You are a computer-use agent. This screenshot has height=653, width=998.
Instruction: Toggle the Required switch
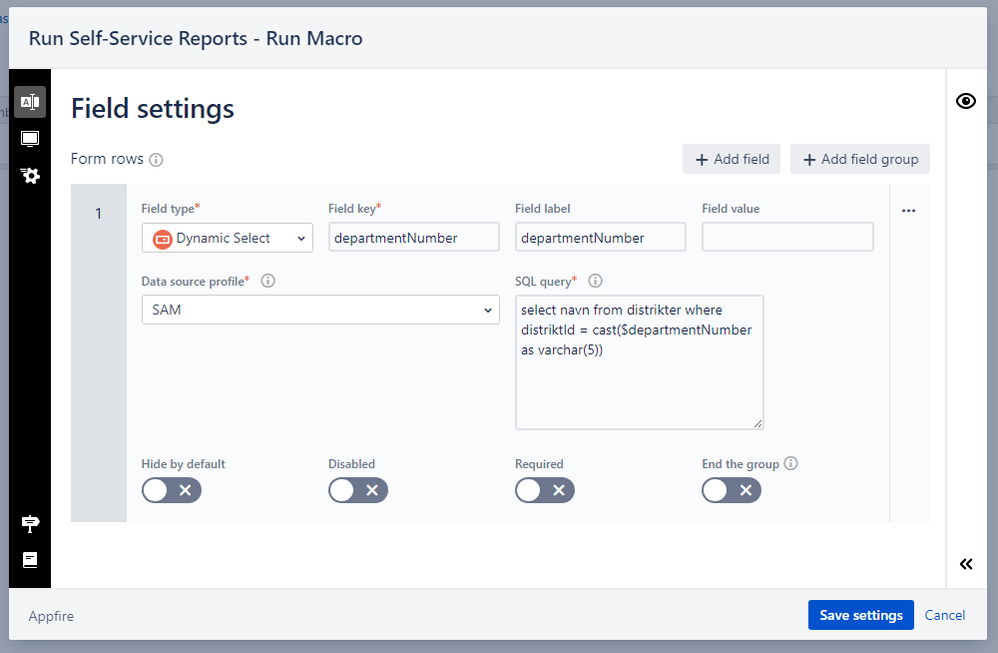545,490
